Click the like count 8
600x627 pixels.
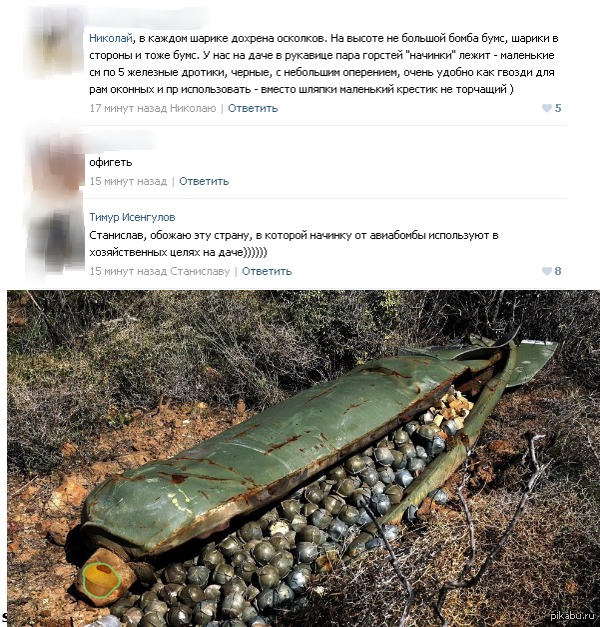point(558,271)
